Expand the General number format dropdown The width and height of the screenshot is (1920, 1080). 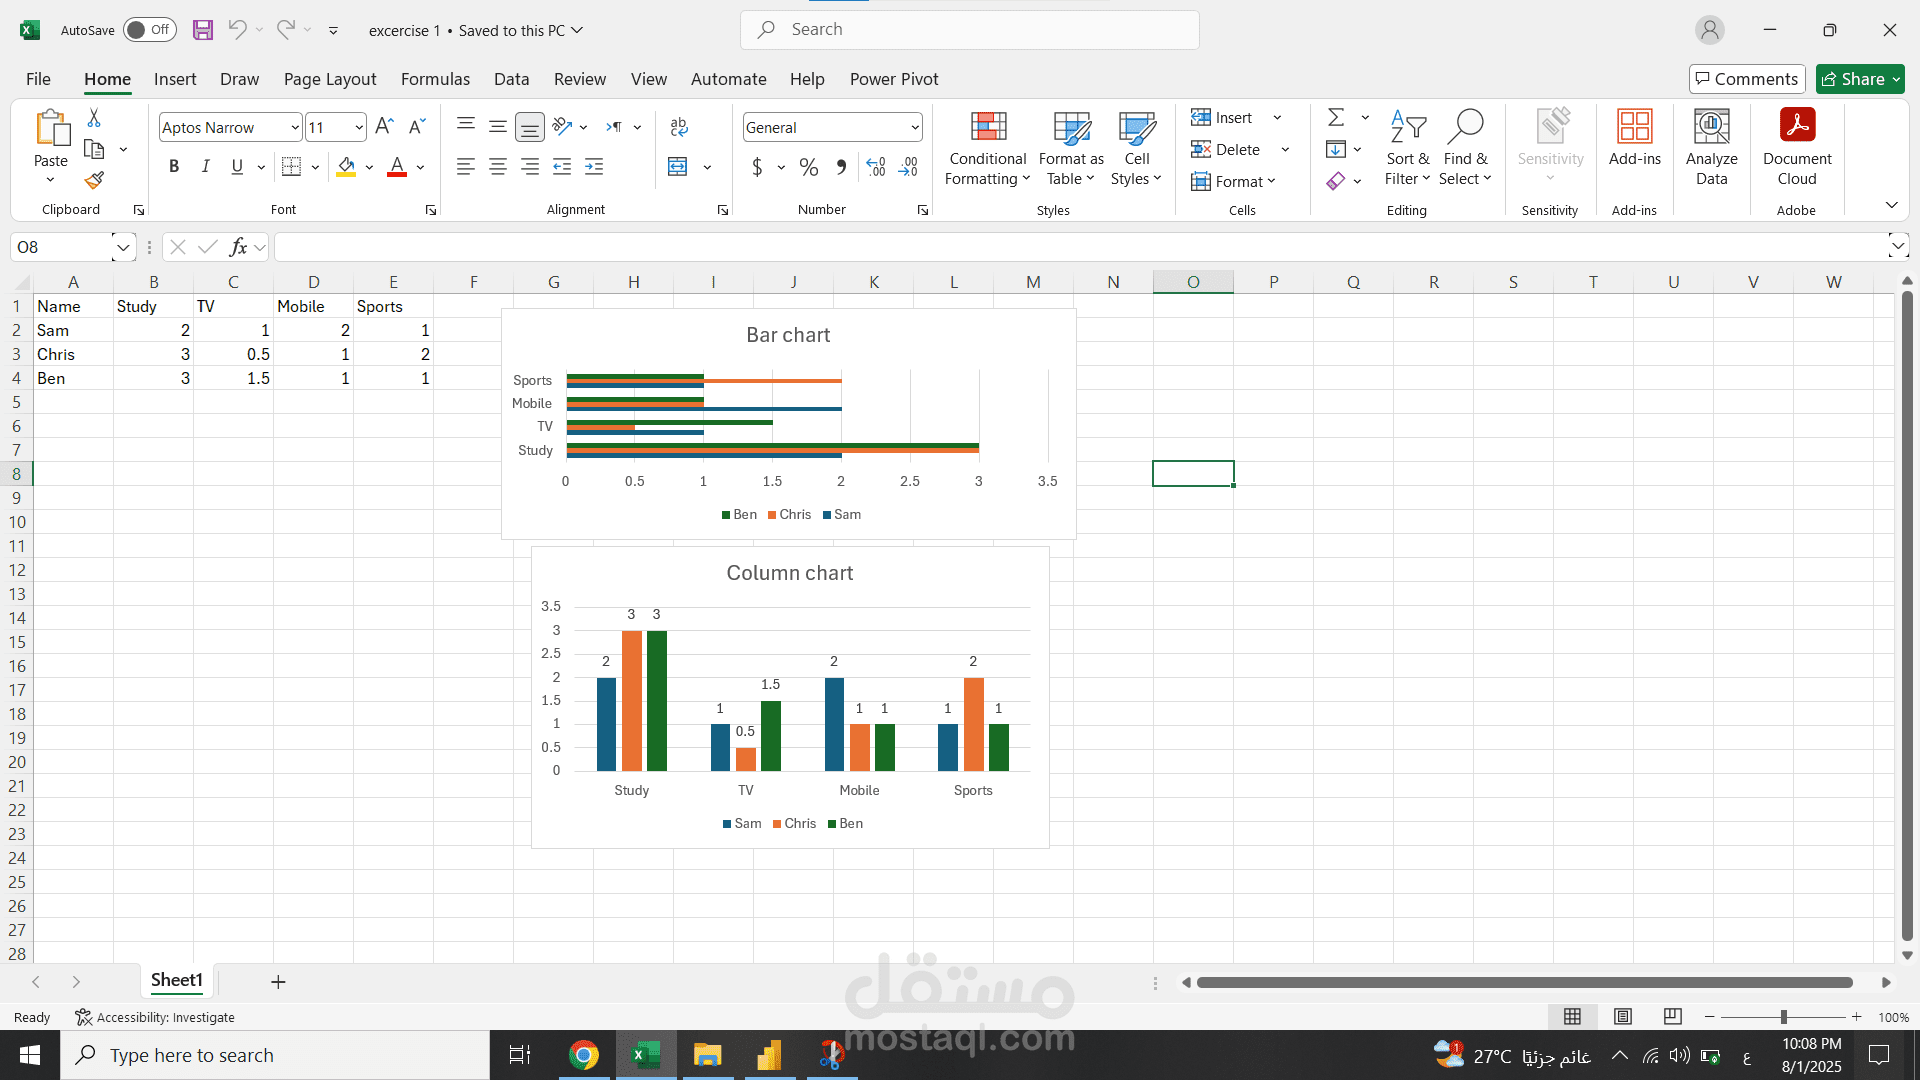(x=914, y=127)
